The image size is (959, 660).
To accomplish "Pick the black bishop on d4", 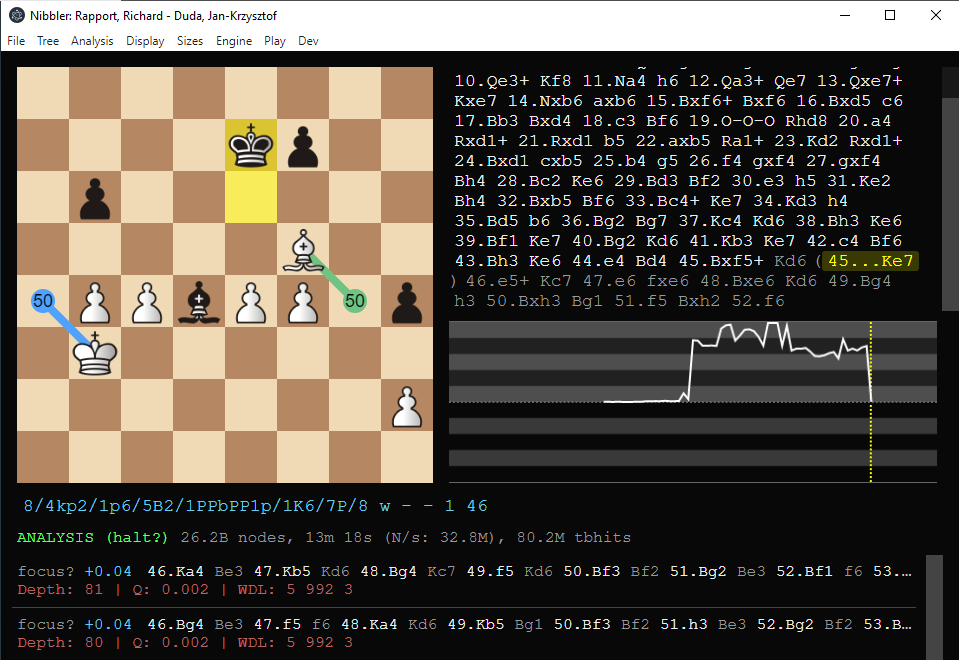I will click(x=199, y=301).
